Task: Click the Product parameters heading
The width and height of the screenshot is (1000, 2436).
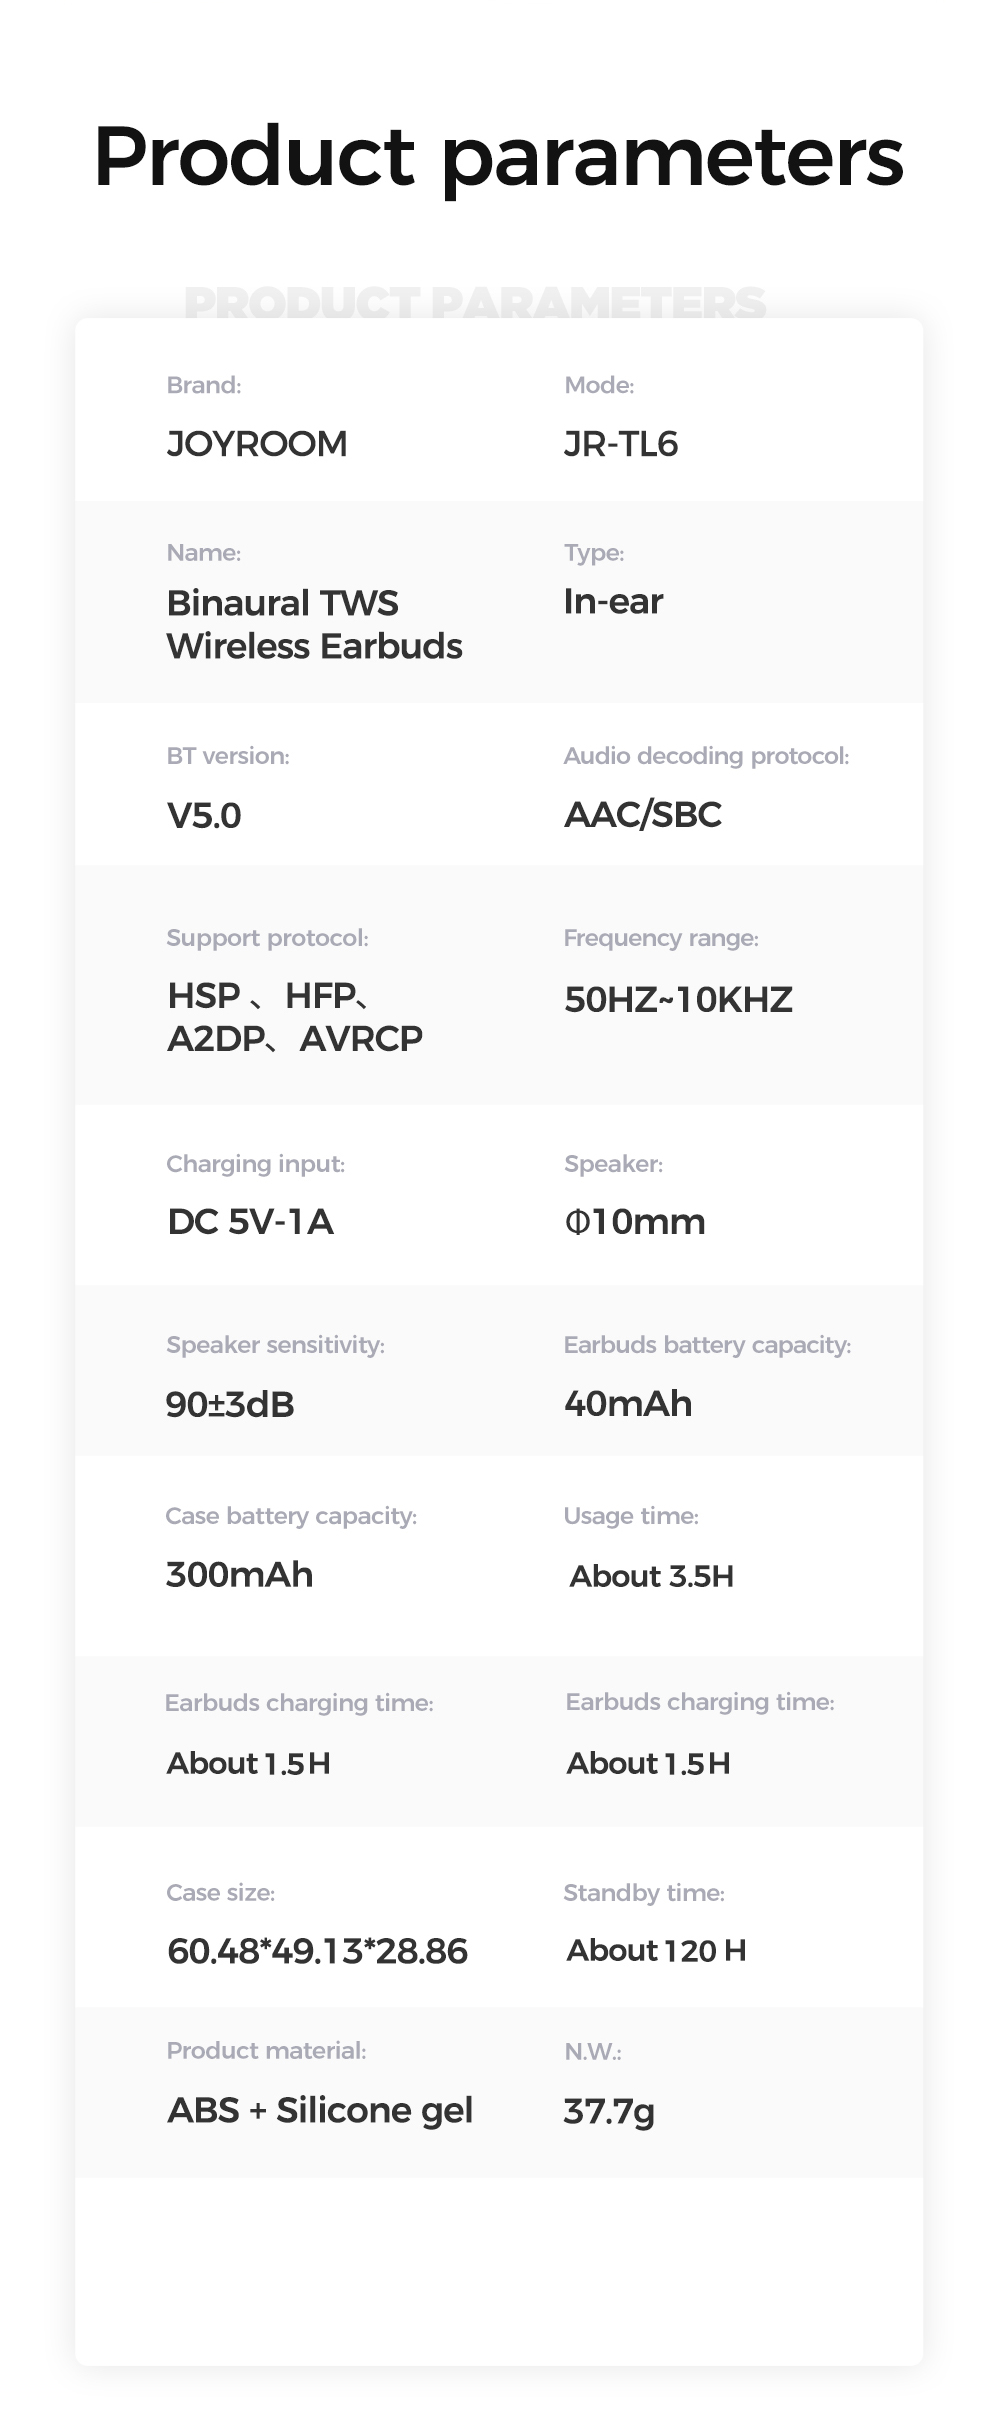Action: [x=499, y=160]
